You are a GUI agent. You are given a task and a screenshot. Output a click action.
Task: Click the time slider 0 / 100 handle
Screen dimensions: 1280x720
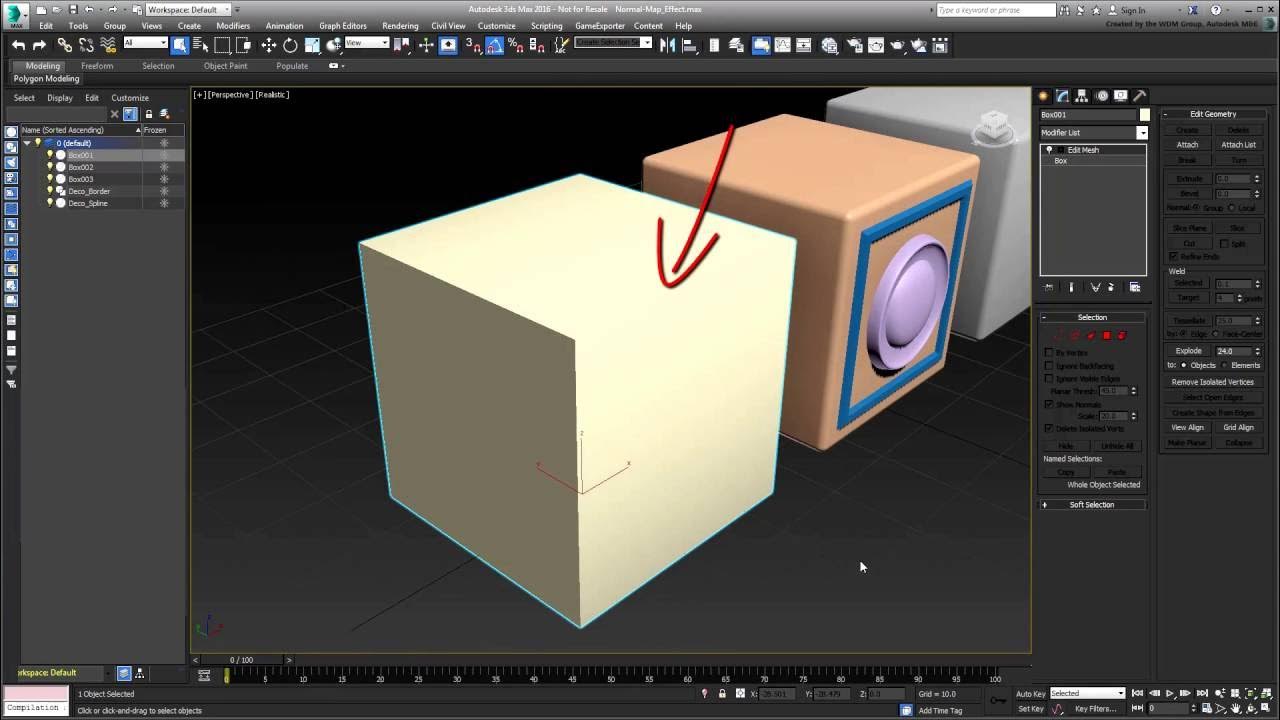point(241,660)
